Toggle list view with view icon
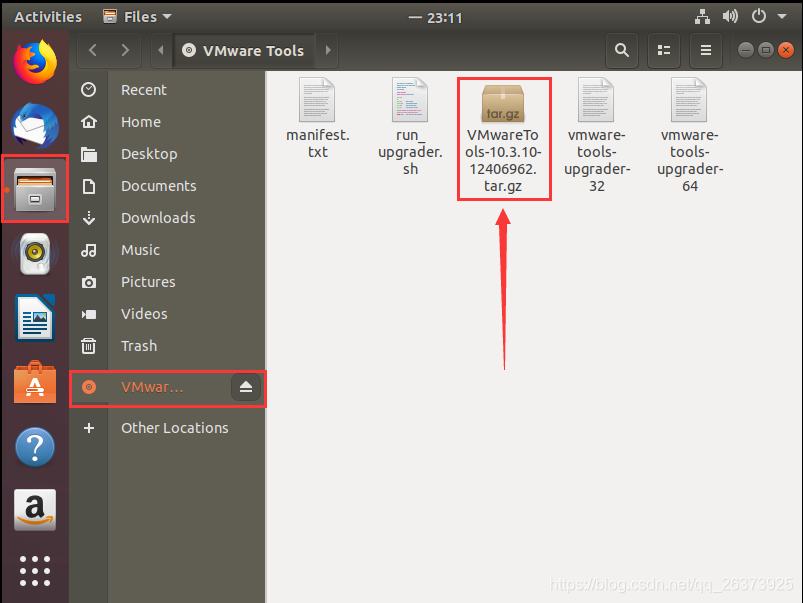 [664, 50]
